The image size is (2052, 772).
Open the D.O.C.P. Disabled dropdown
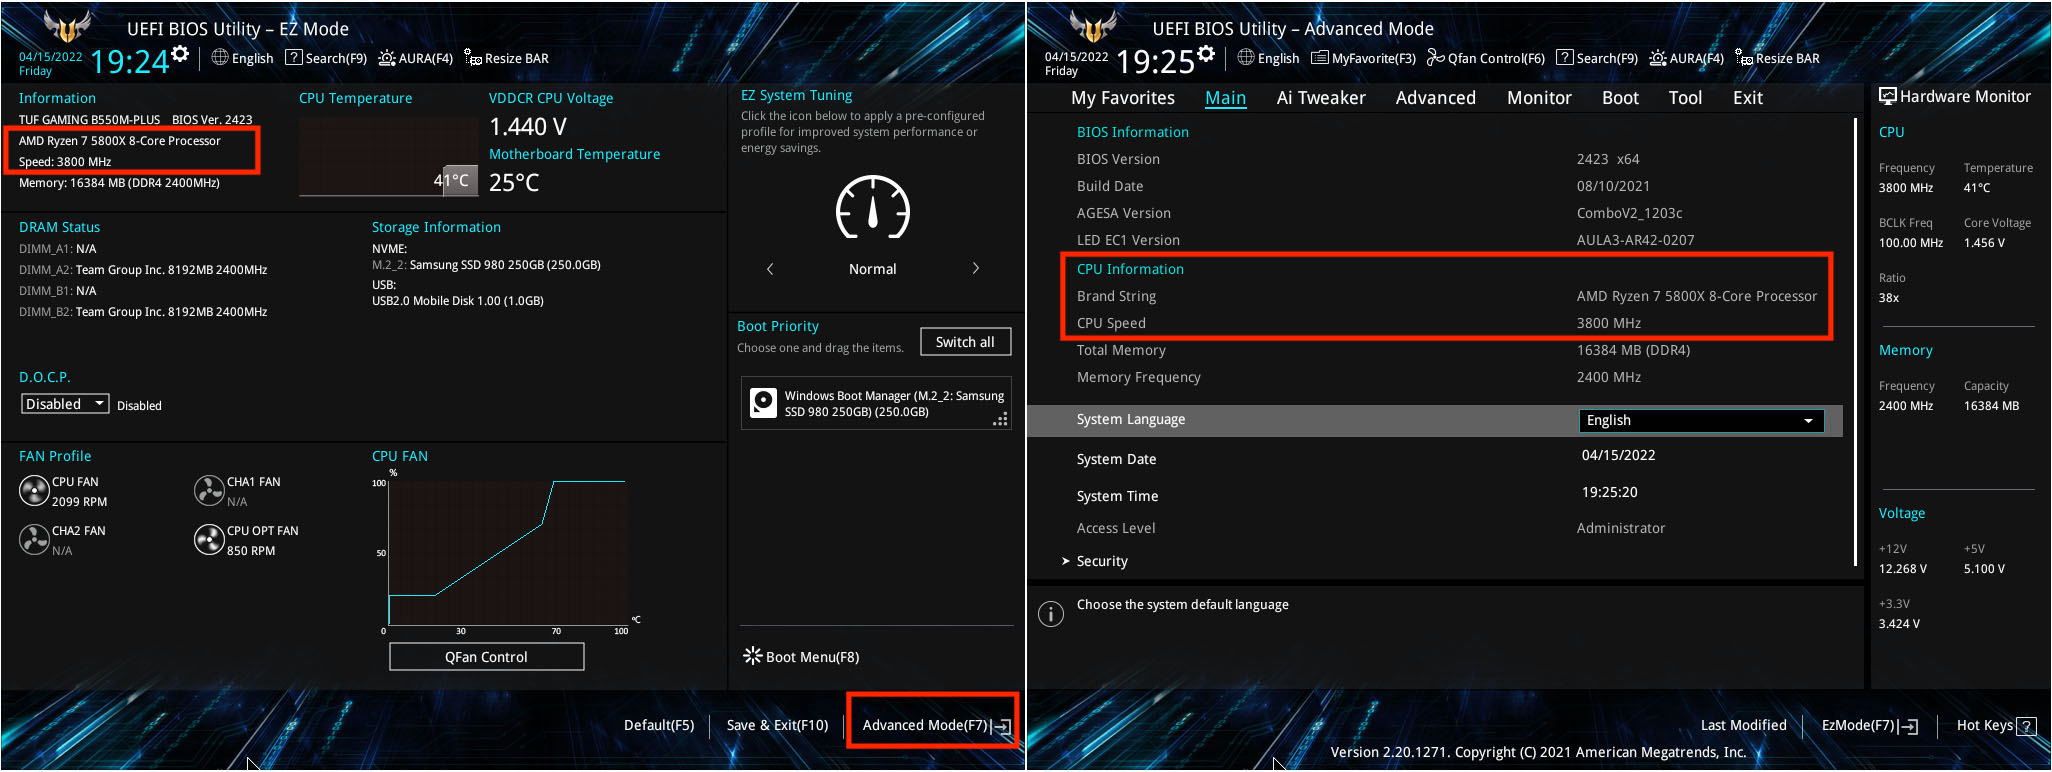point(65,404)
